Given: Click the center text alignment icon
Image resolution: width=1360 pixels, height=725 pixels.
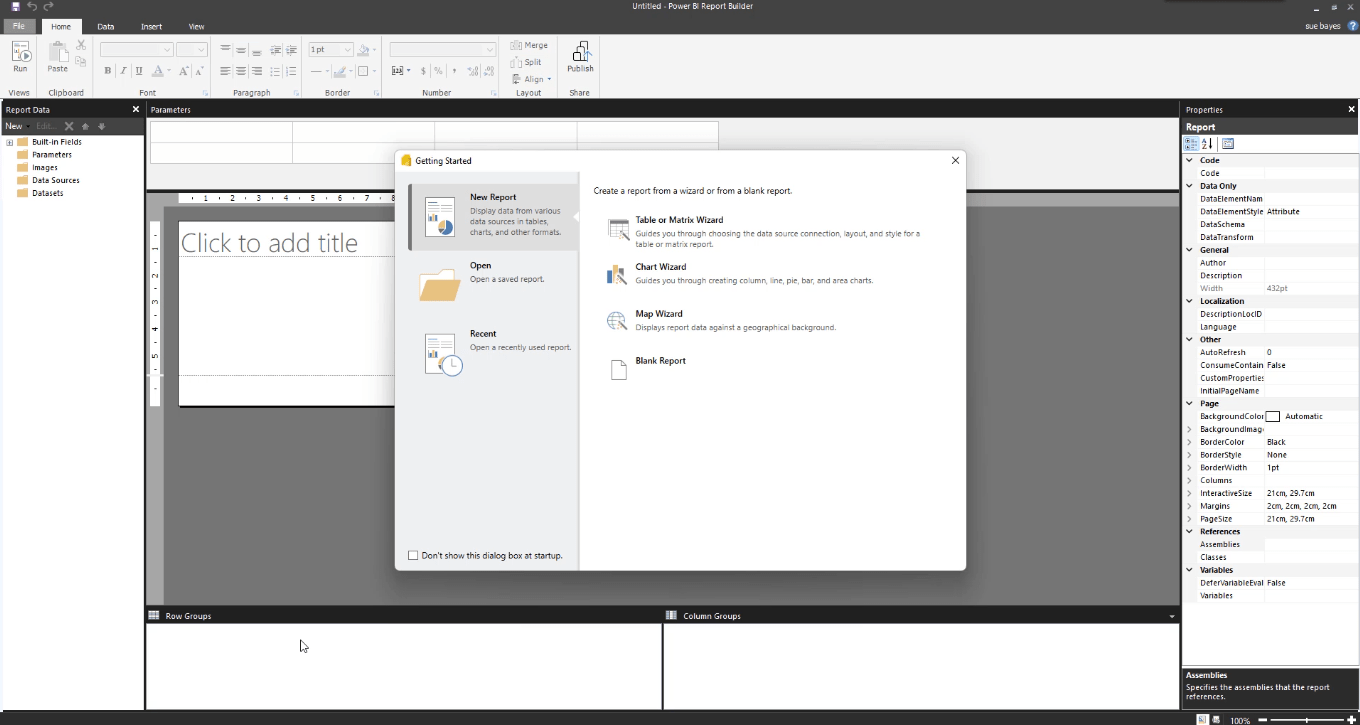Looking at the screenshot, I should click(241, 71).
